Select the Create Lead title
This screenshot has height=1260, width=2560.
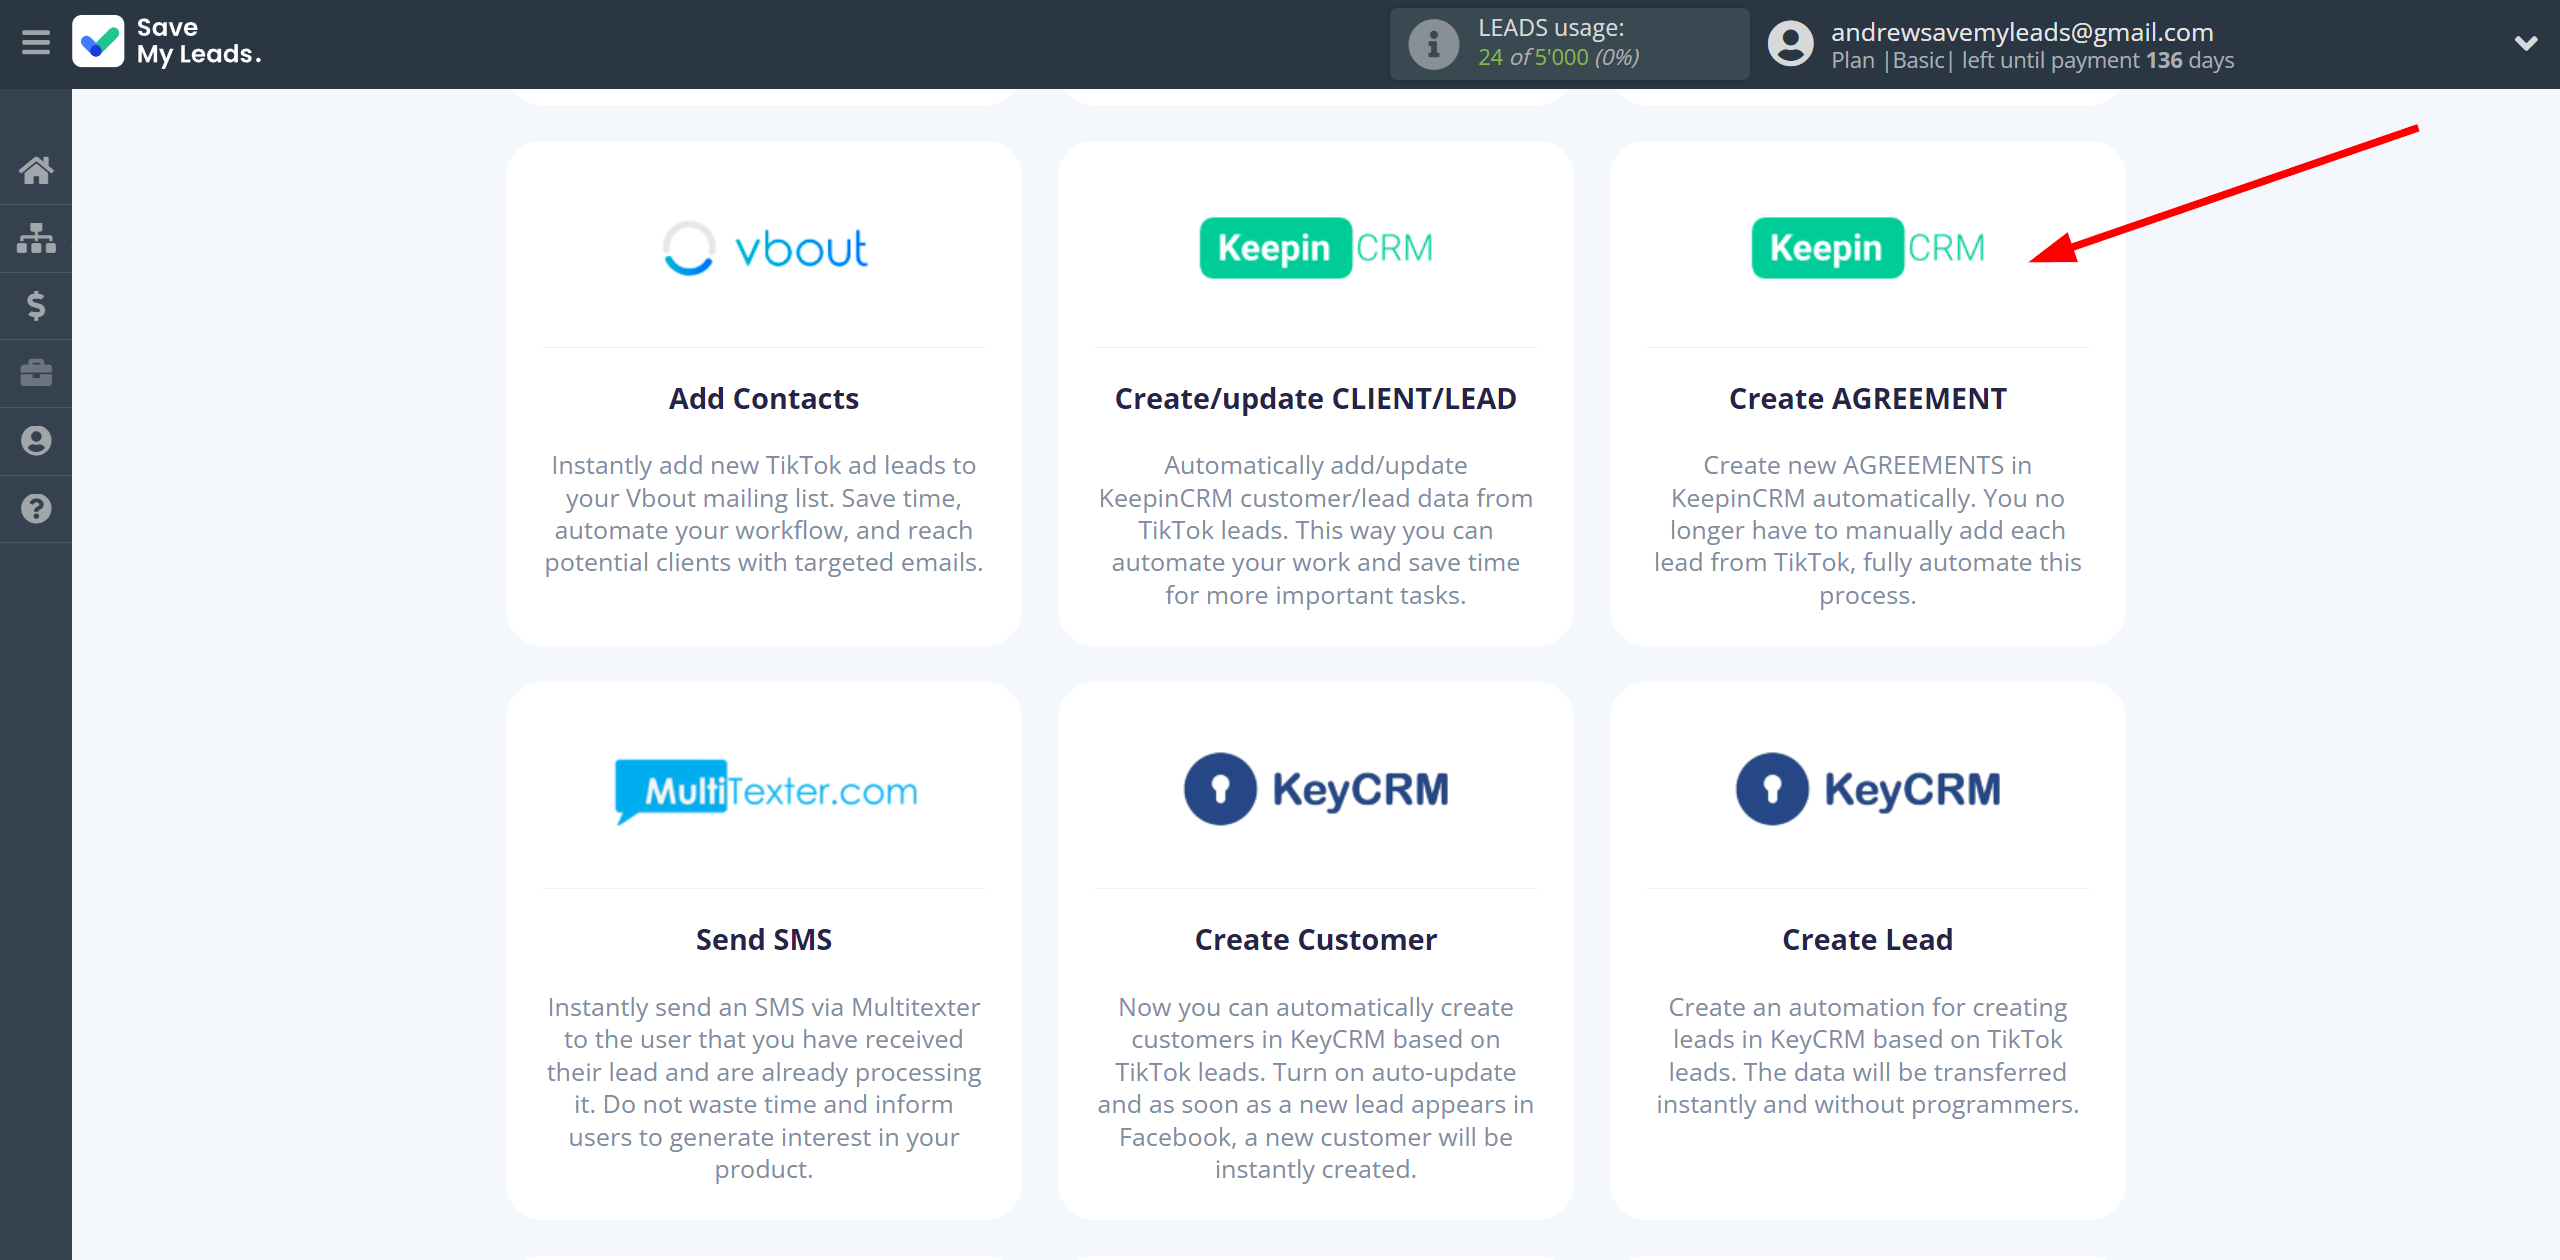pyautogui.click(x=1868, y=940)
